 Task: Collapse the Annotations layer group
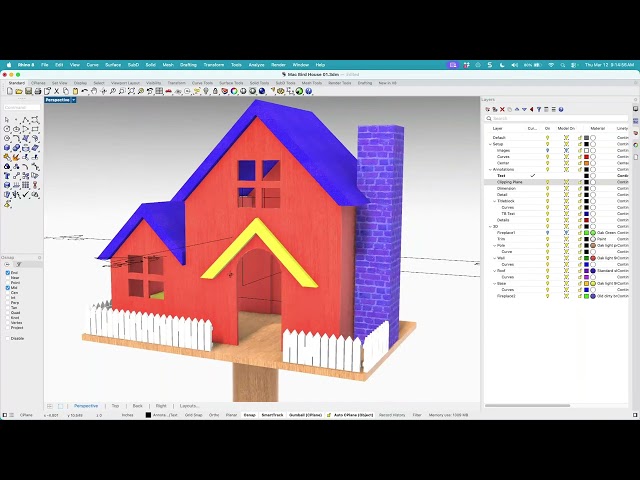coord(490,169)
